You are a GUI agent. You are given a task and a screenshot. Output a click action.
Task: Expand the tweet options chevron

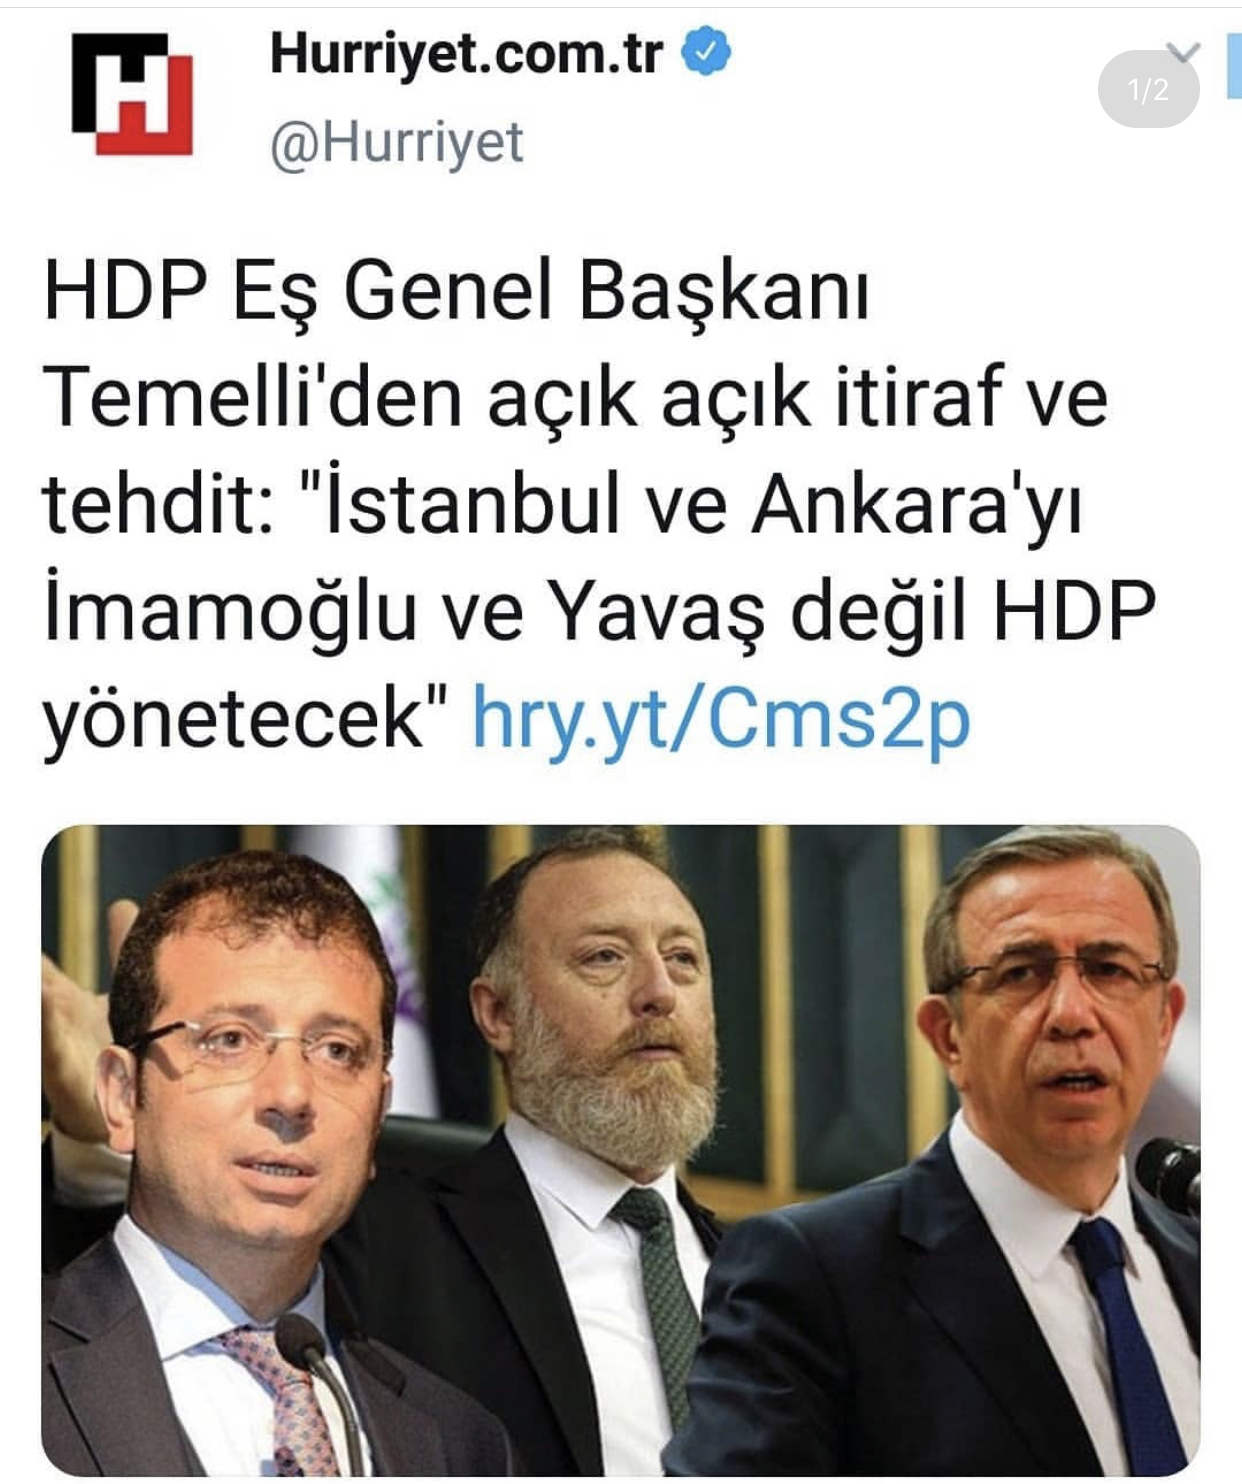point(1184,51)
